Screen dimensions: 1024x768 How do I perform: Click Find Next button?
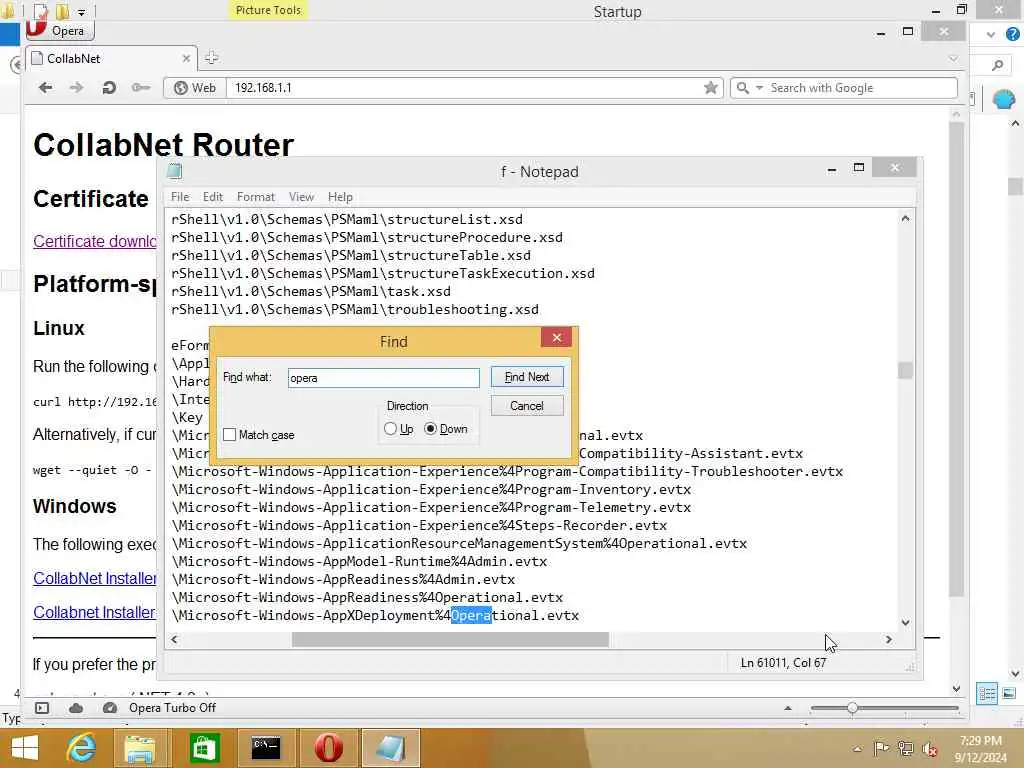527,377
